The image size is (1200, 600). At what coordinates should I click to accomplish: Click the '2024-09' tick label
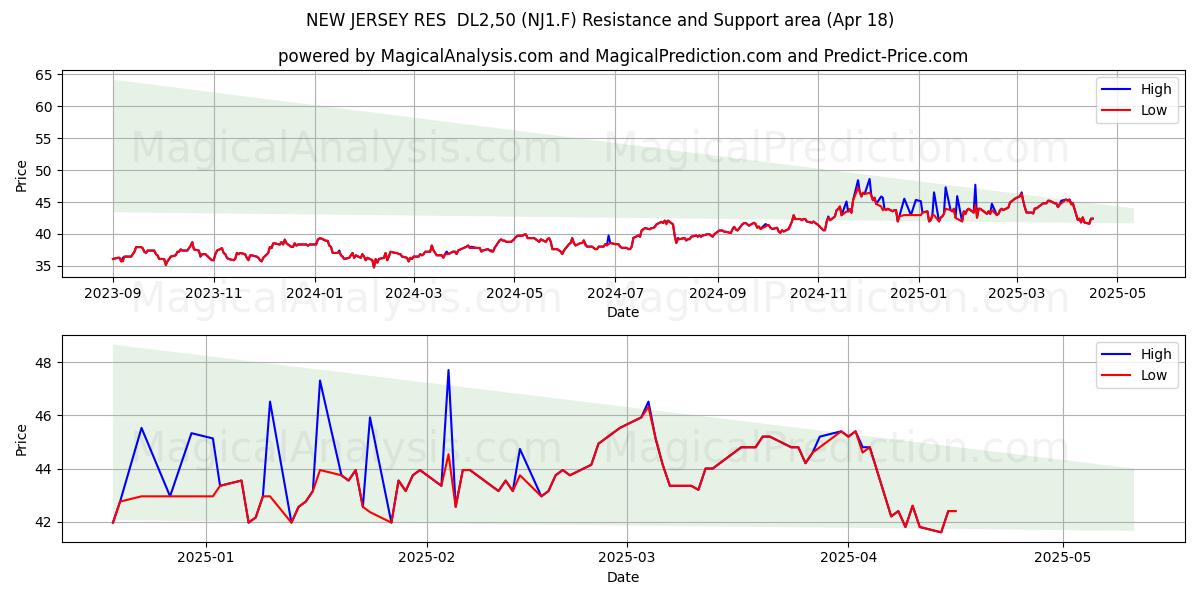click(x=718, y=293)
